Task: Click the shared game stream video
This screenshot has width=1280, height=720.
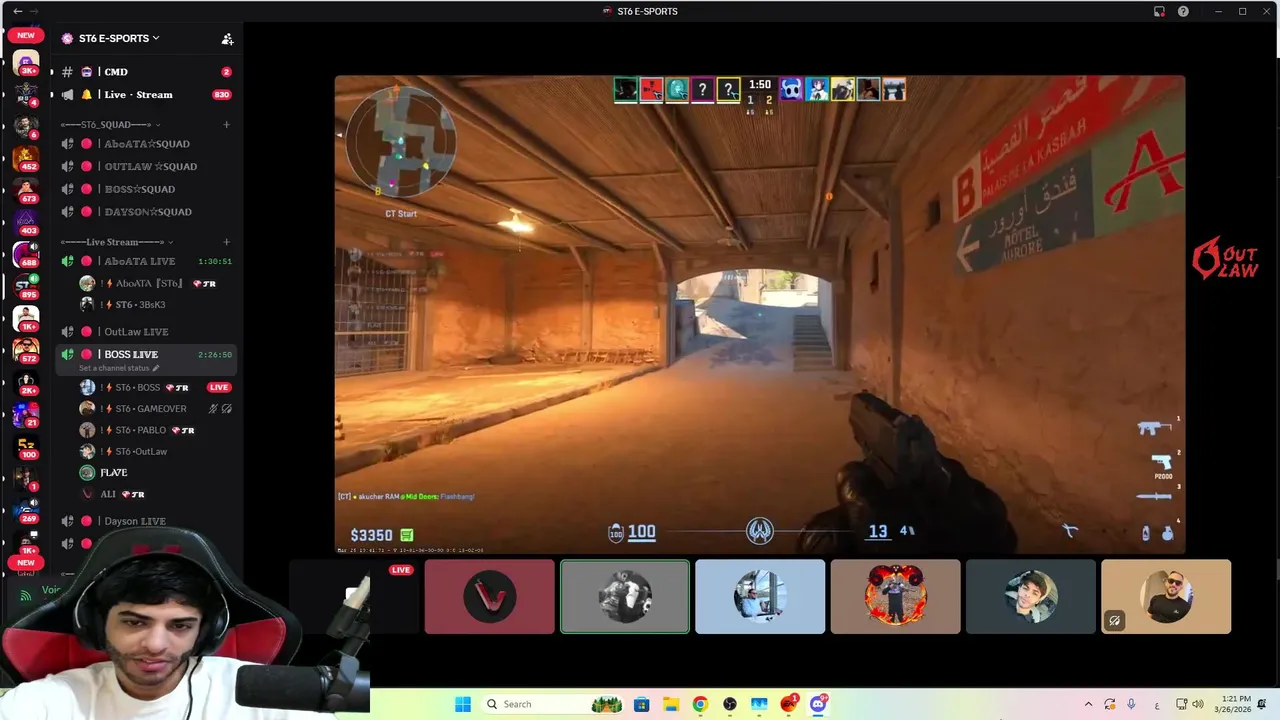Action: [760, 314]
